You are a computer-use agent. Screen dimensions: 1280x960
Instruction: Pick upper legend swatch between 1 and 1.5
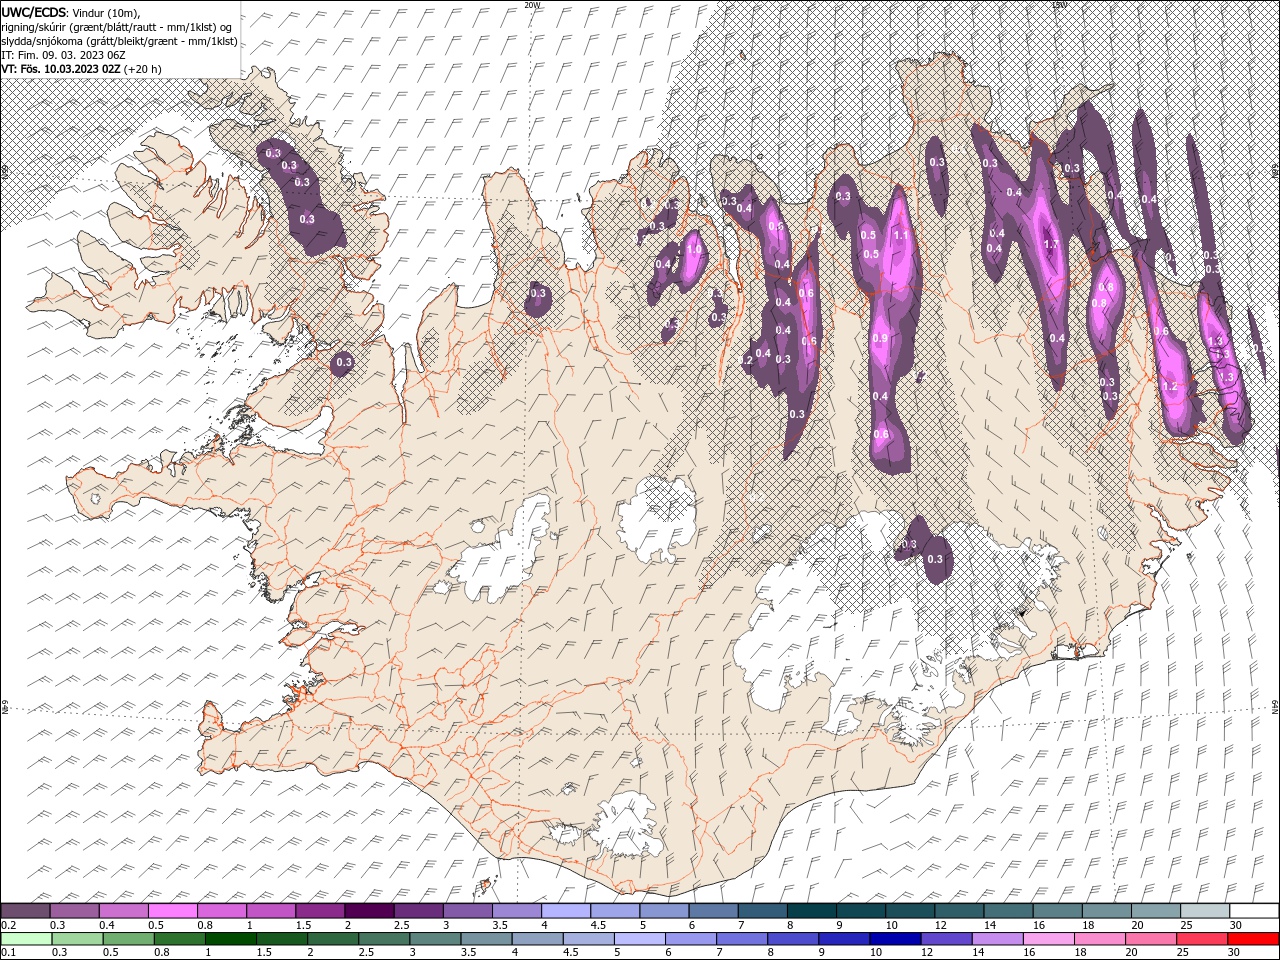coord(271,911)
